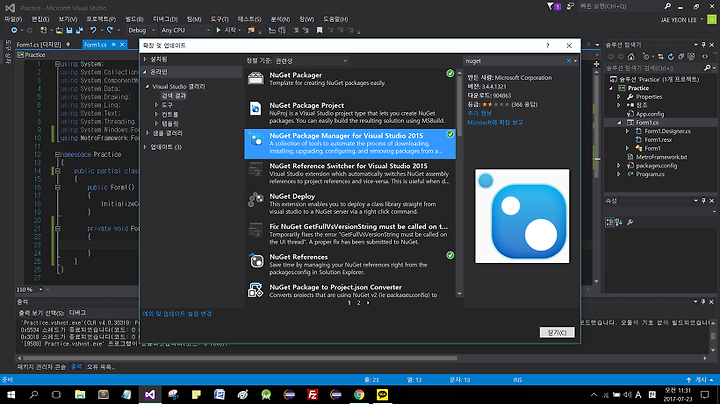Click the Alphabetical sort icon in Properties panel
Image resolution: width=720 pixels, height=404 pixels.
coord(619,222)
